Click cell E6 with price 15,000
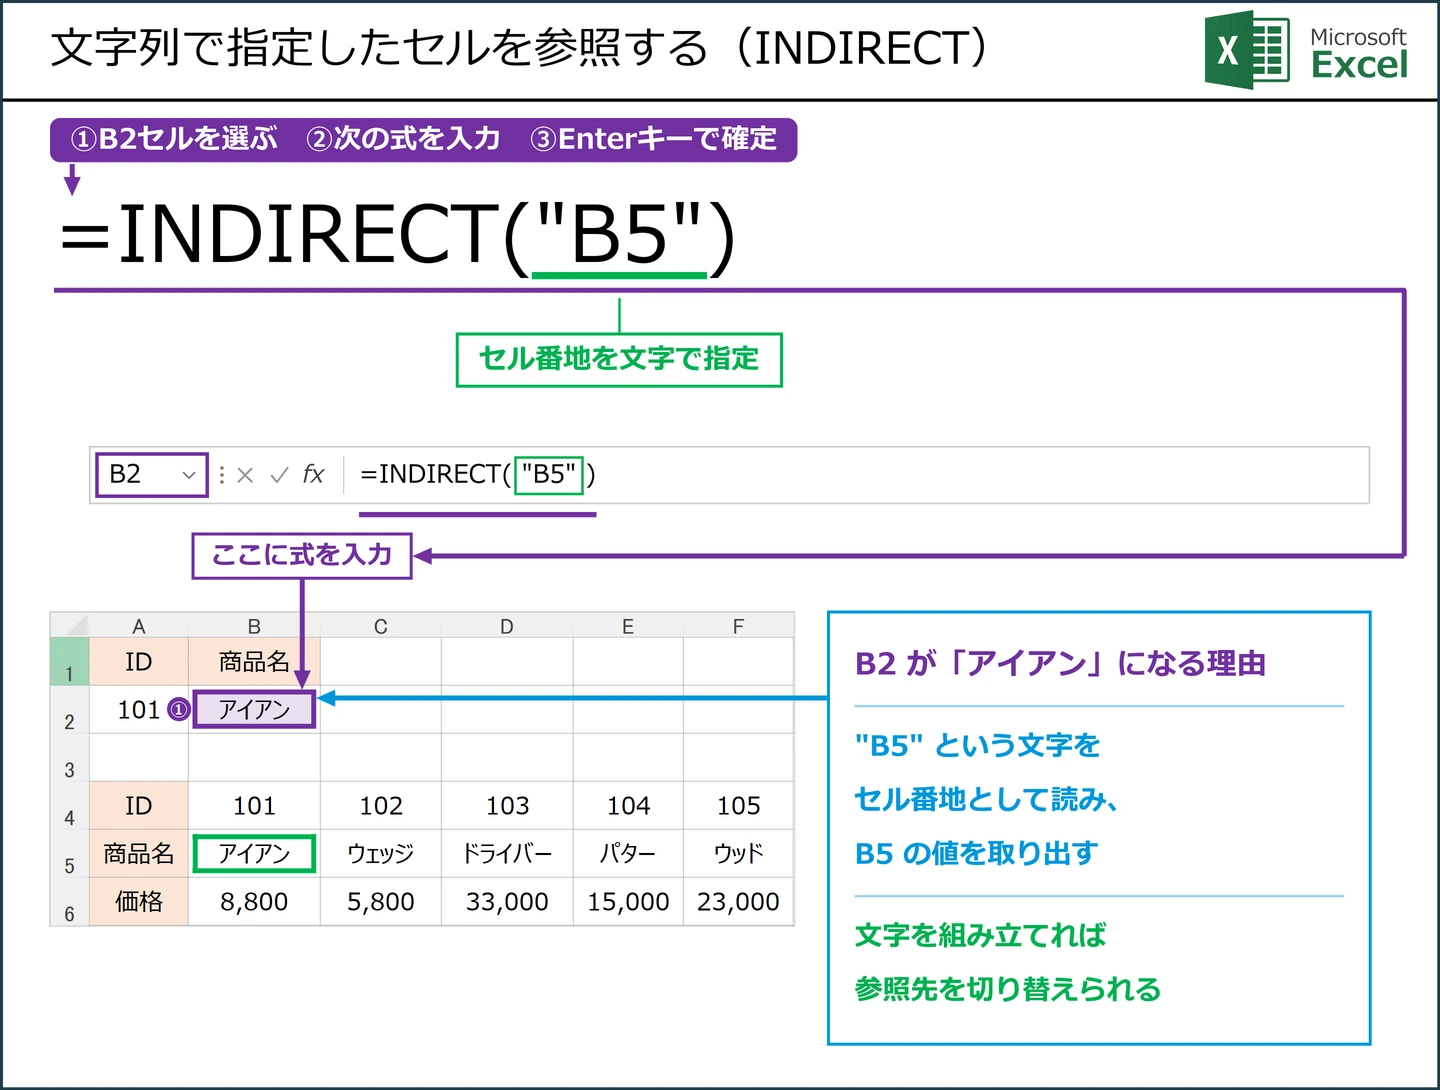The width and height of the screenshot is (1440, 1090). click(x=628, y=902)
